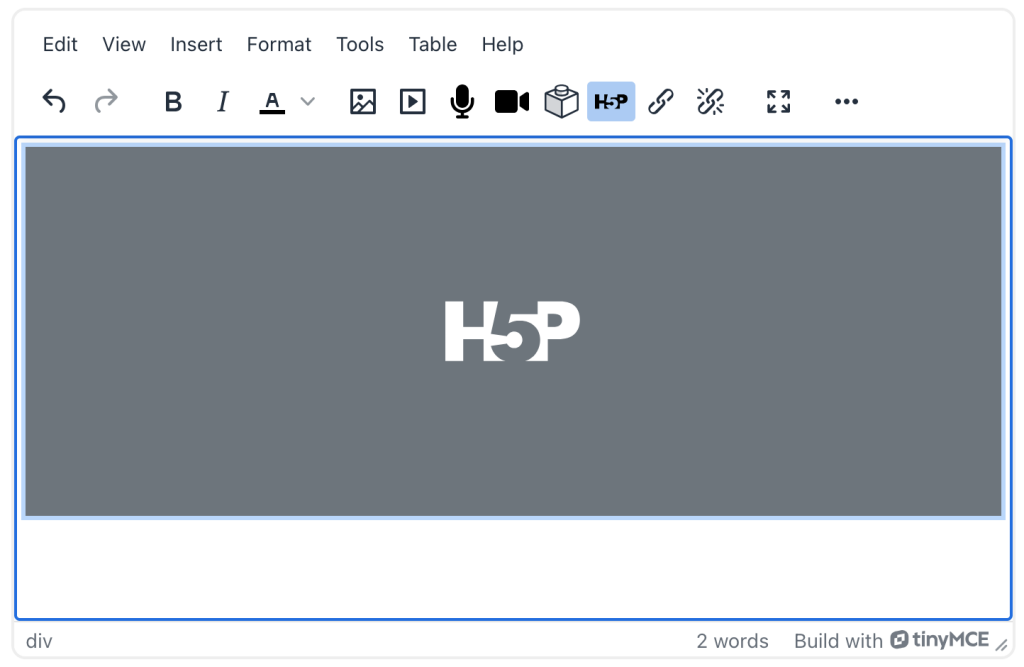Toggle Italic formatting
1024x667 pixels.
coord(223,101)
